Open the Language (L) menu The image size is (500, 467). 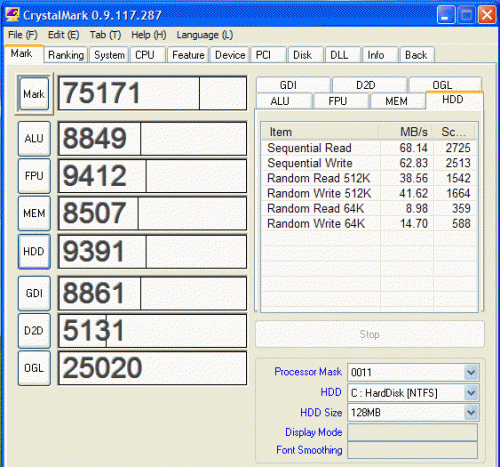tap(205, 35)
